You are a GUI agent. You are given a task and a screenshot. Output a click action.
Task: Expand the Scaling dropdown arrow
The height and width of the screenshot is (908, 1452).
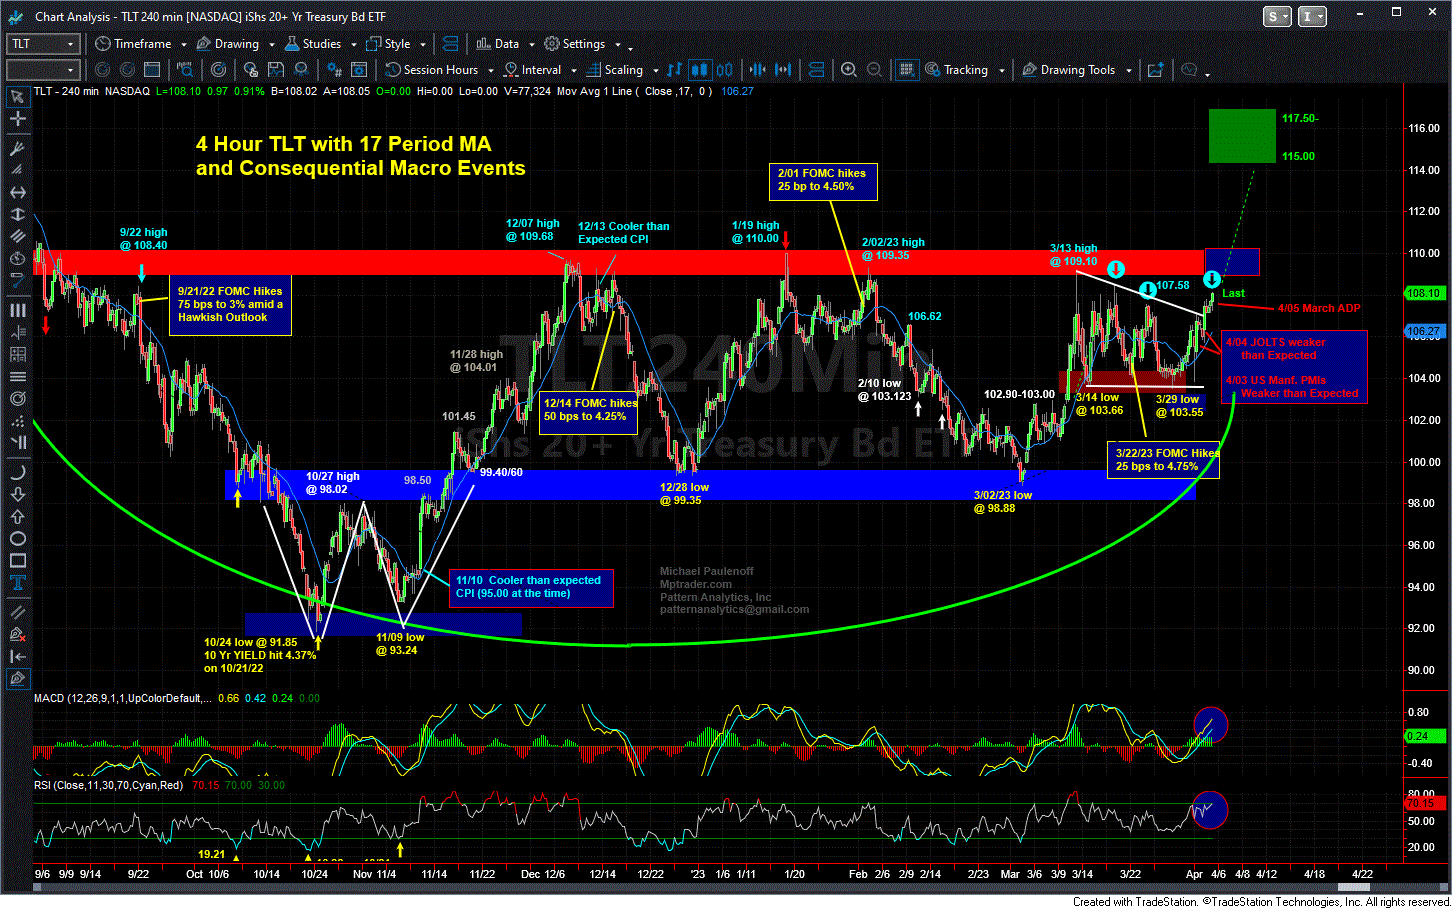click(x=655, y=71)
